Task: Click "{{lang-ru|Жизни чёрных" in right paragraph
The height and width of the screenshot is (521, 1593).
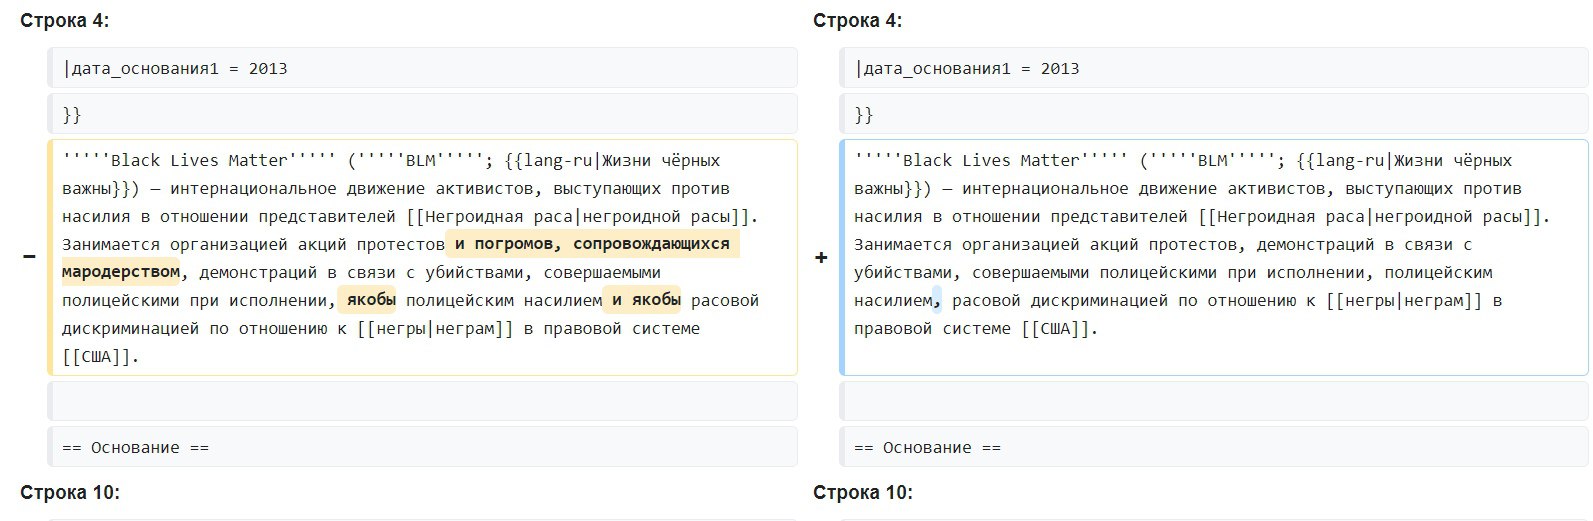Action: [1404, 160]
